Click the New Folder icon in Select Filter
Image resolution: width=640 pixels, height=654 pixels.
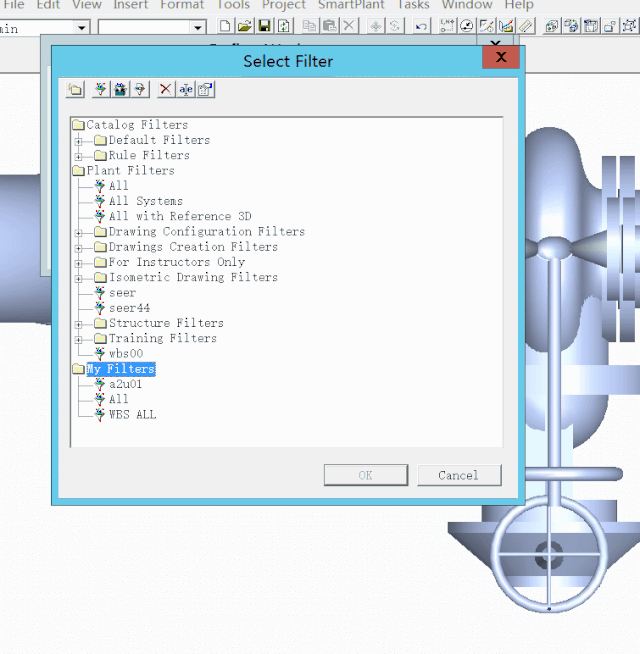76,89
